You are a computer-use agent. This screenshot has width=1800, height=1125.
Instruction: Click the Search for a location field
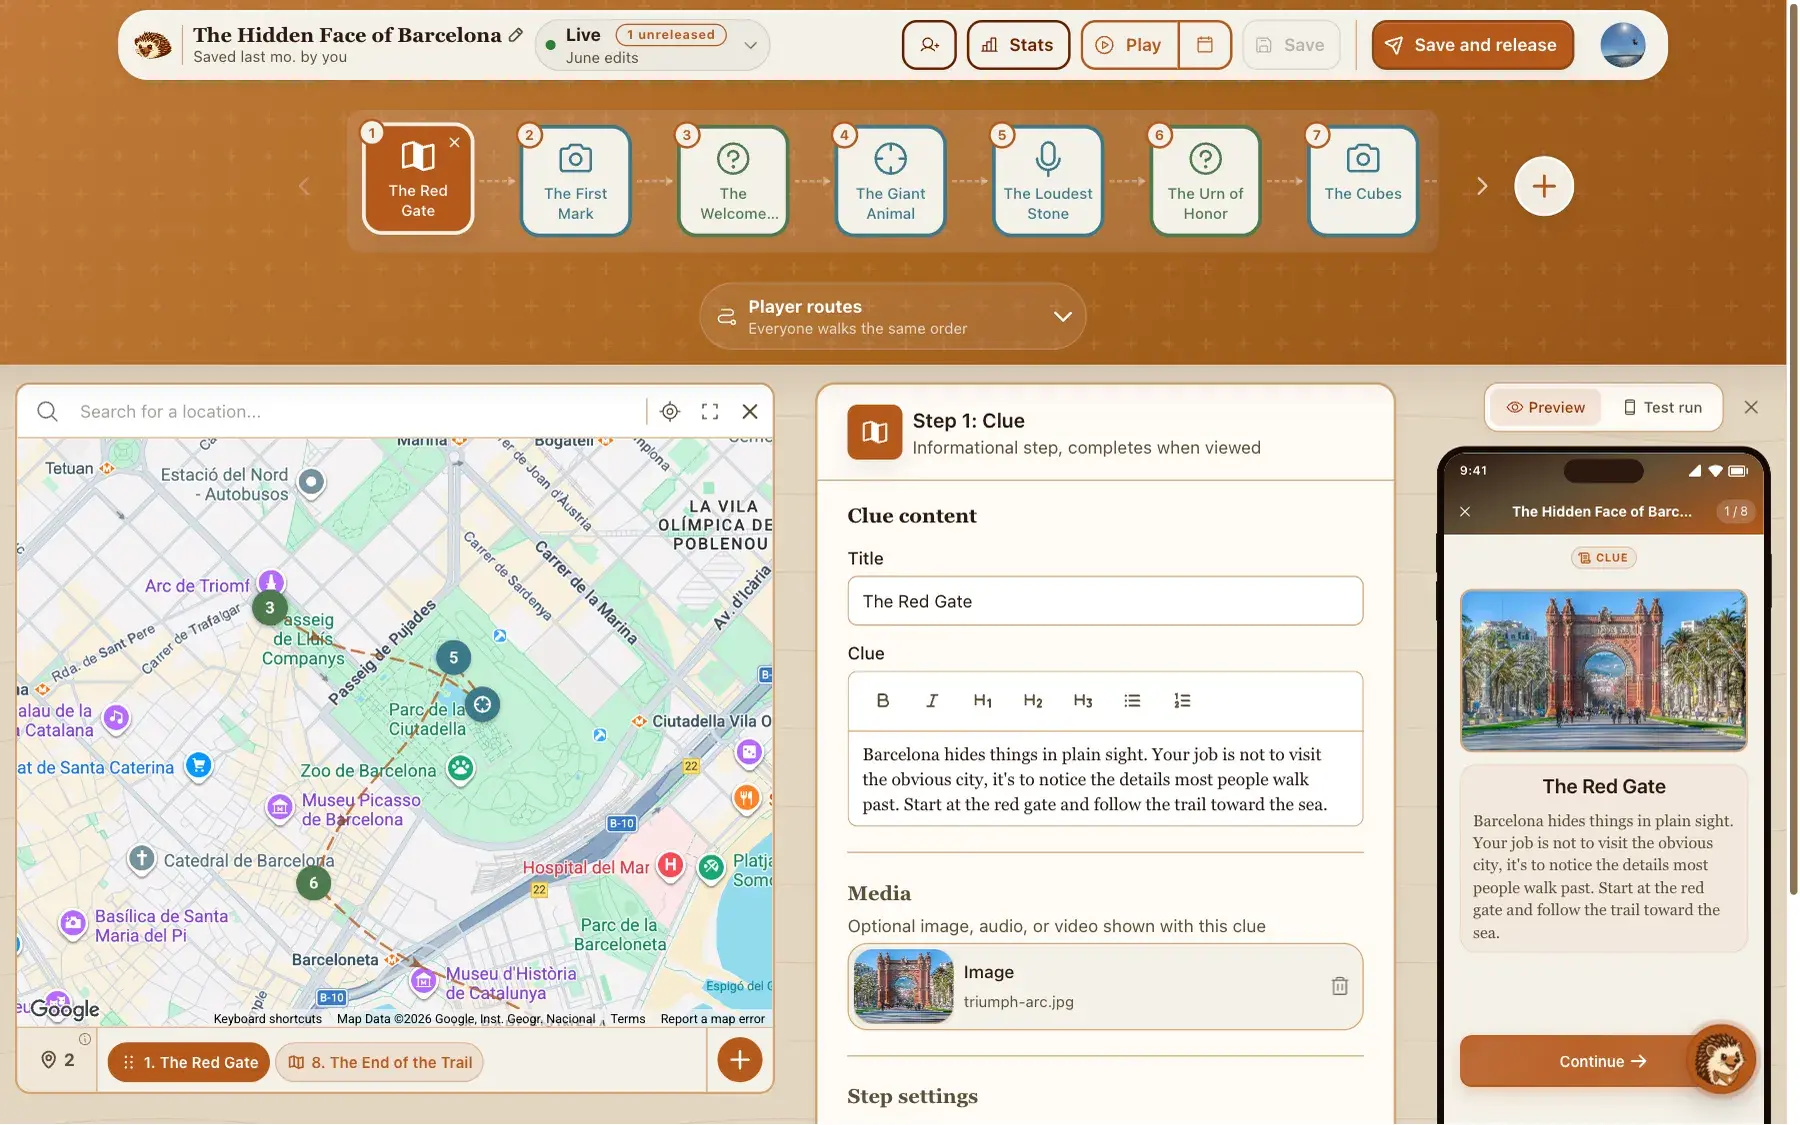click(355, 411)
